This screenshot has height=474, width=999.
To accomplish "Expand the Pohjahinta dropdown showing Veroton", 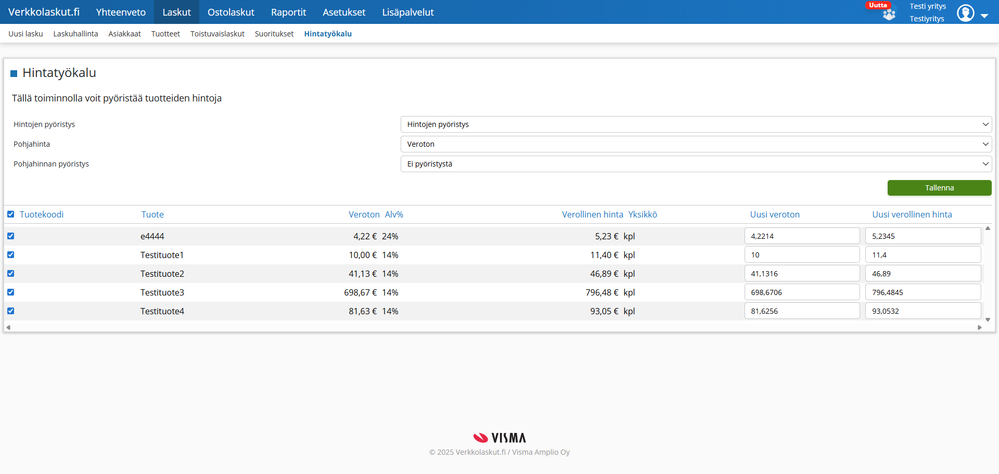I will click(695, 144).
